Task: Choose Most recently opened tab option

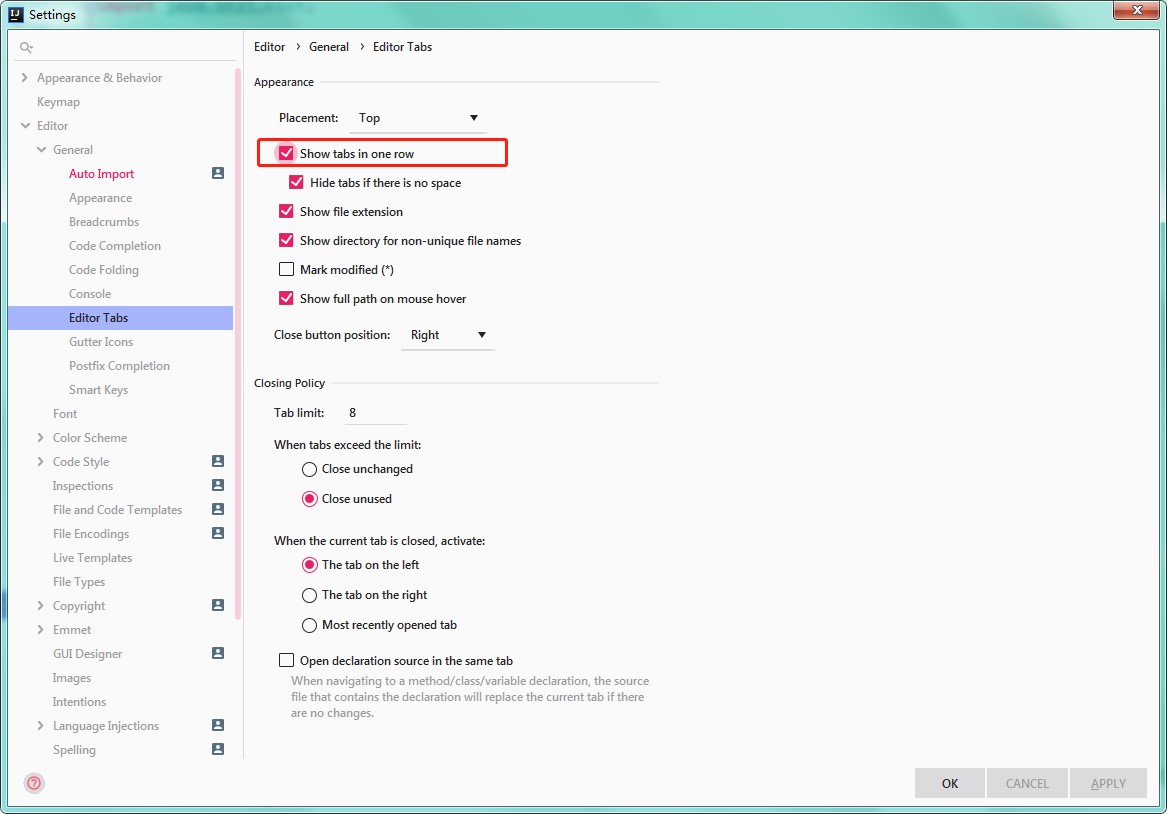Action: pos(310,626)
